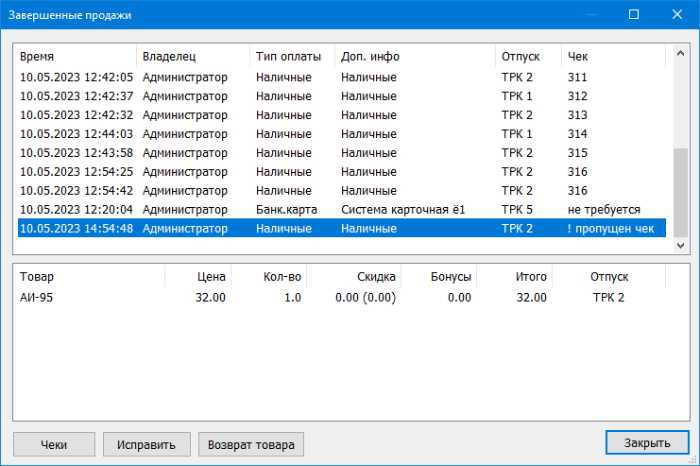Select the sale at 12:54:25
Image resolution: width=700 pixels, height=466 pixels.
[x=340, y=172]
